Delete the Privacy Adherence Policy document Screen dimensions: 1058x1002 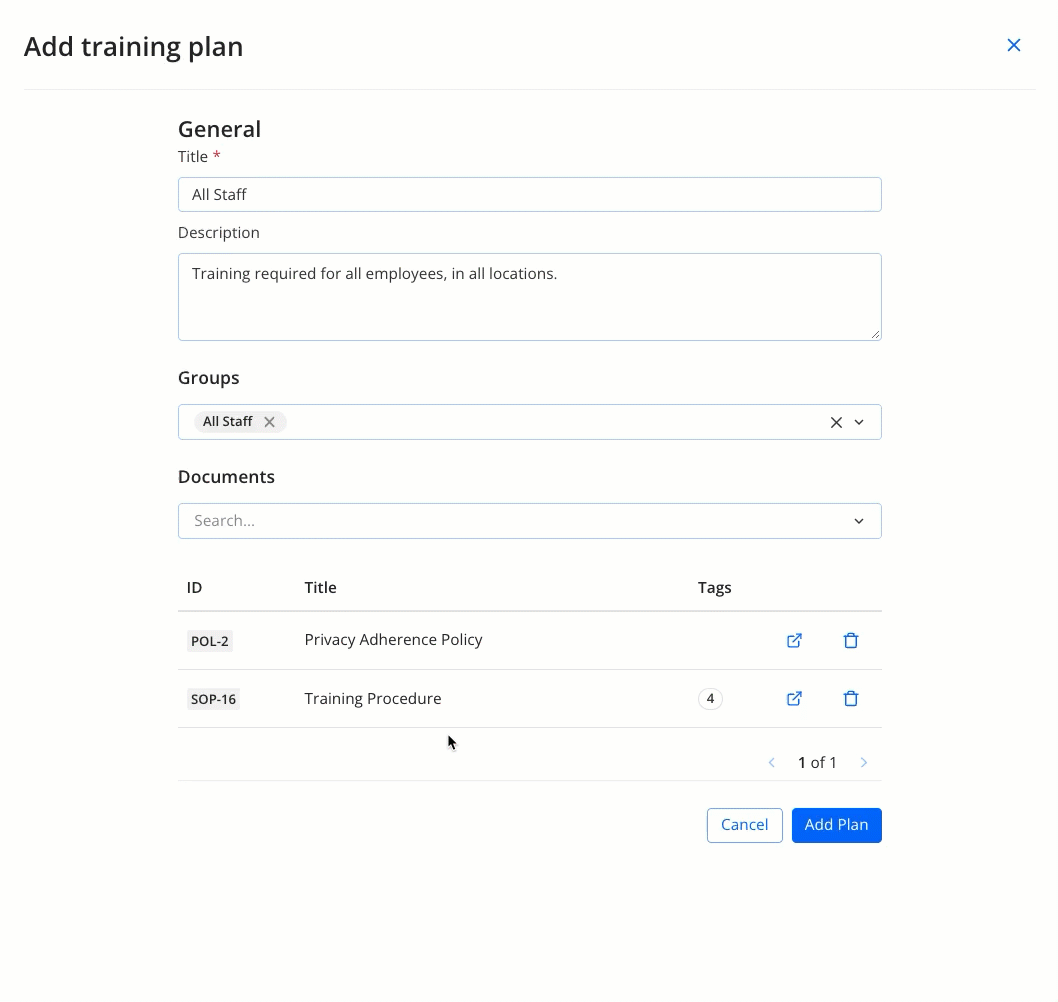(x=851, y=640)
